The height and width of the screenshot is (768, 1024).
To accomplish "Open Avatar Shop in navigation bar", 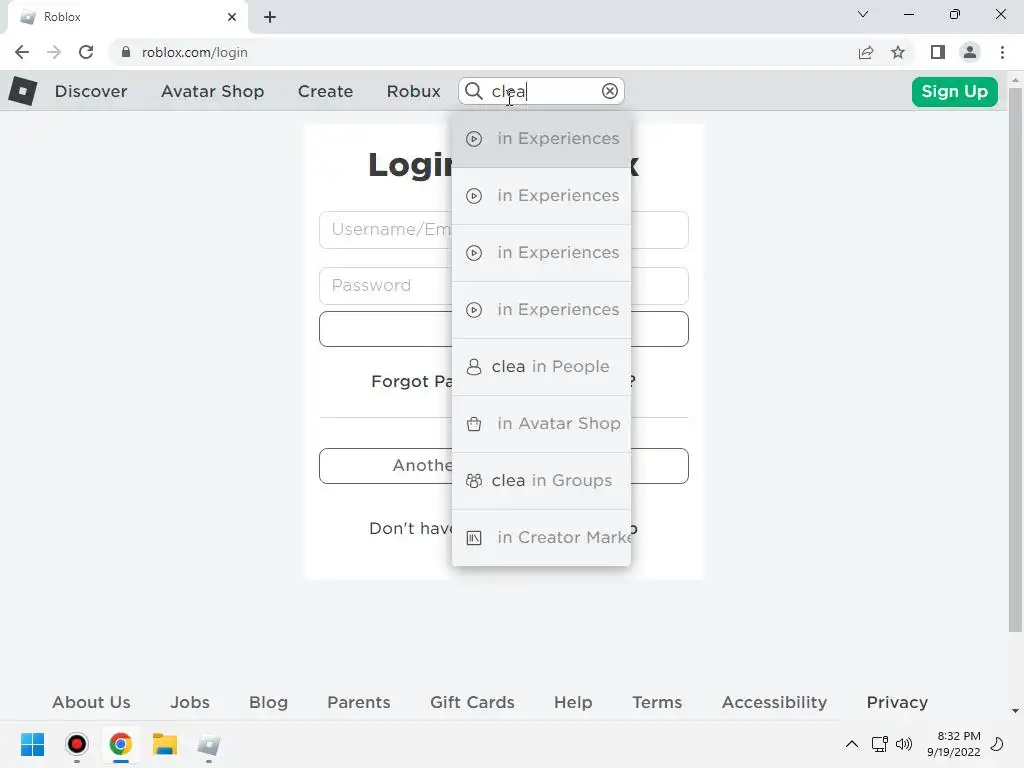I will click(212, 91).
